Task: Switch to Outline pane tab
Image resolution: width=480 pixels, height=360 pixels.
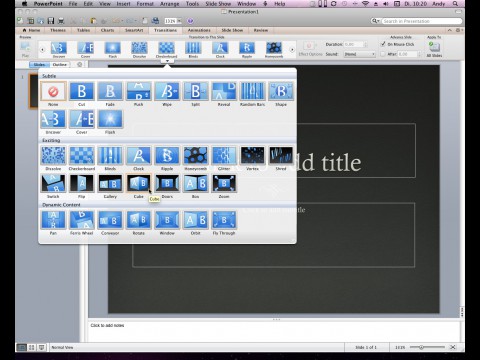Action: click(60, 64)
